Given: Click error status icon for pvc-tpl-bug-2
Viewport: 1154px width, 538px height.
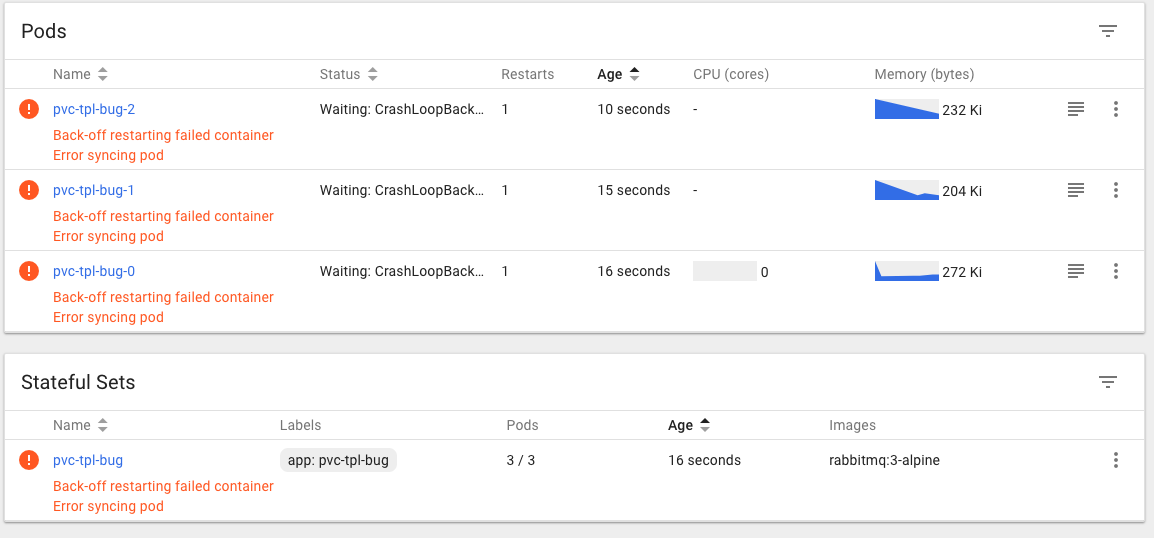Looking at the screenshot, I should point(29,109).
